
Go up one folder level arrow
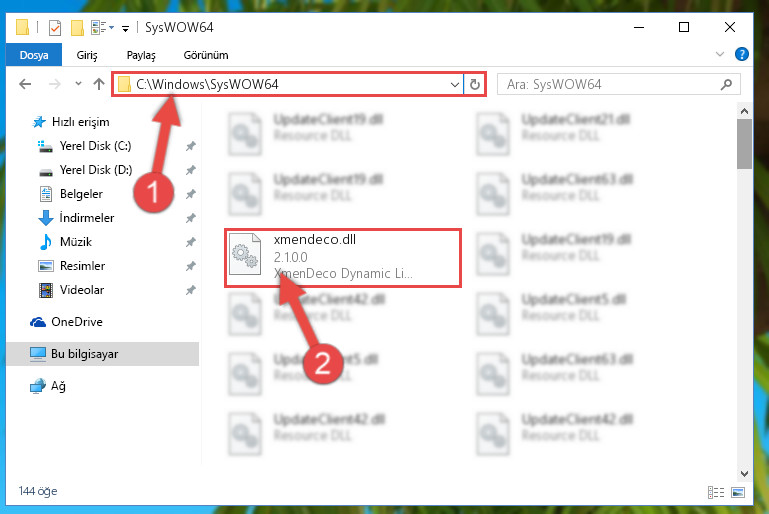[x=99, y=84]
